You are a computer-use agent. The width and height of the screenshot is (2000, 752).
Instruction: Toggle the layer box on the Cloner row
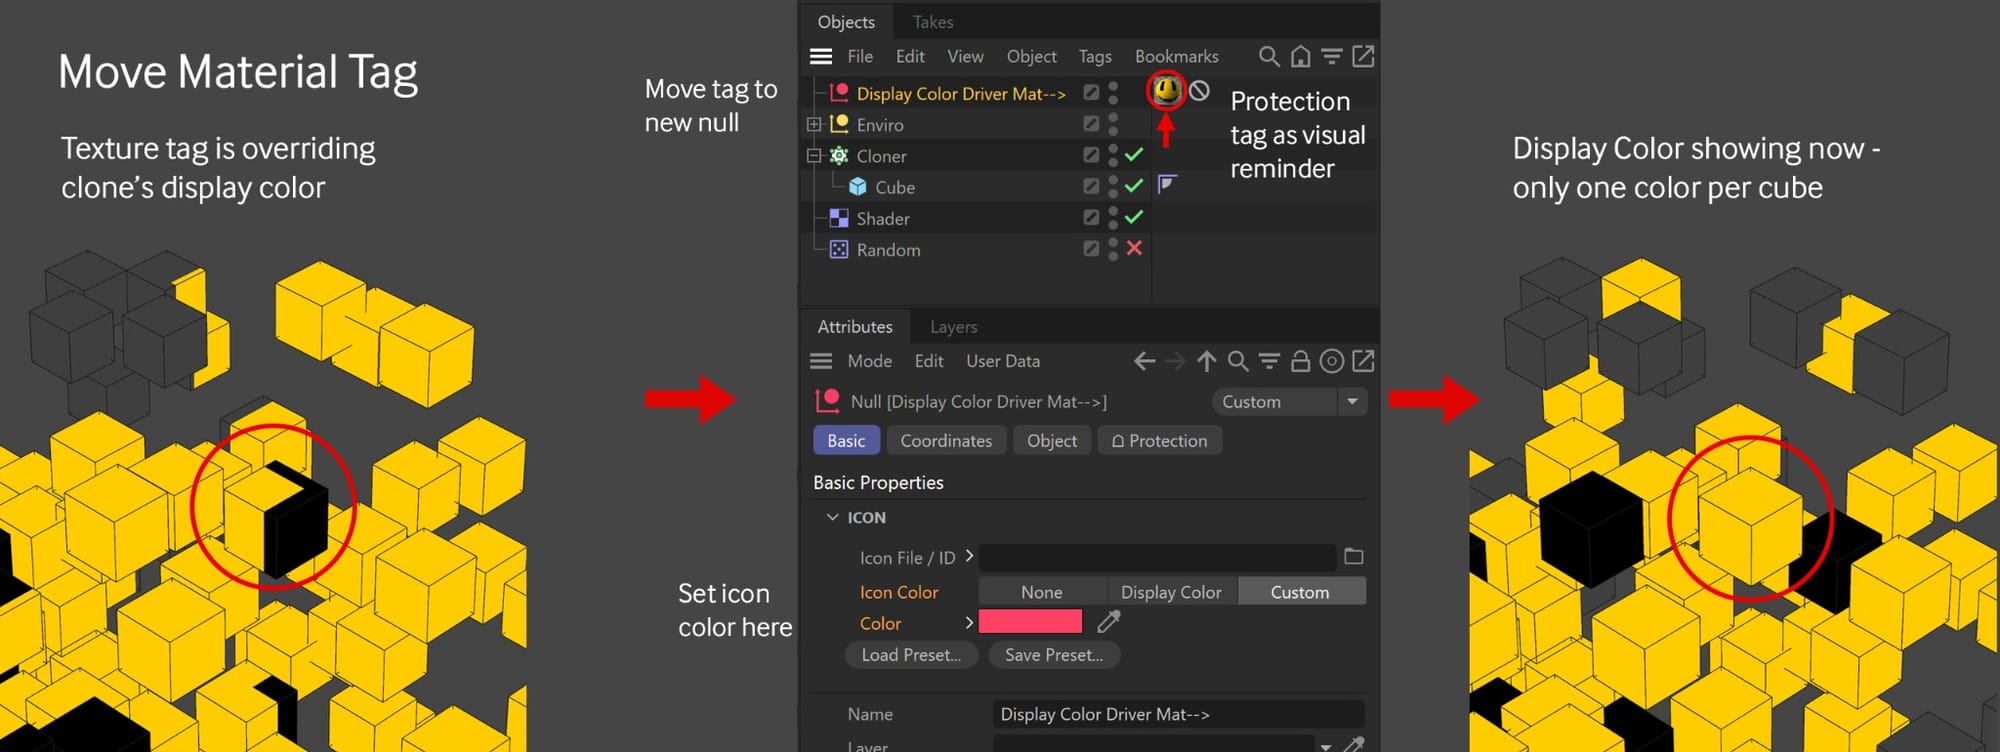point(1091,155)
